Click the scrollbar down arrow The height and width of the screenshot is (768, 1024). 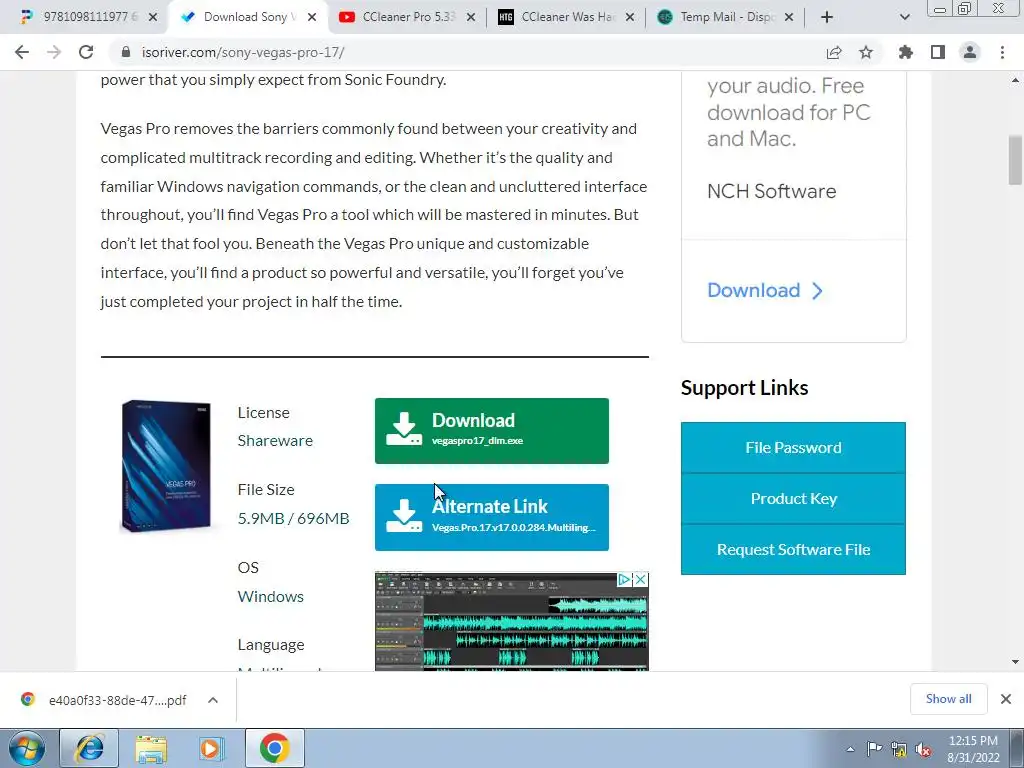1015,662
